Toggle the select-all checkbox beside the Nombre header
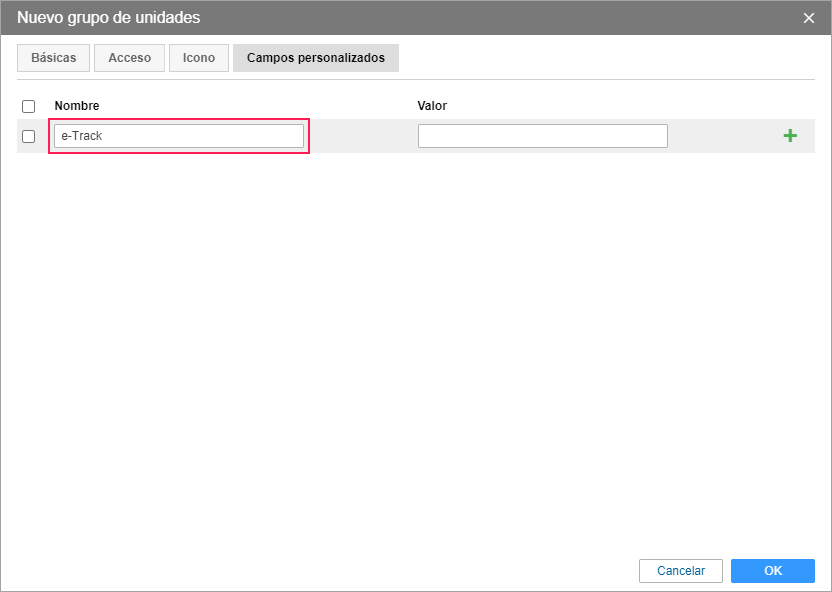Image resolution: width=832 pixels, height=592 pixels. click(x=29, y=106)
